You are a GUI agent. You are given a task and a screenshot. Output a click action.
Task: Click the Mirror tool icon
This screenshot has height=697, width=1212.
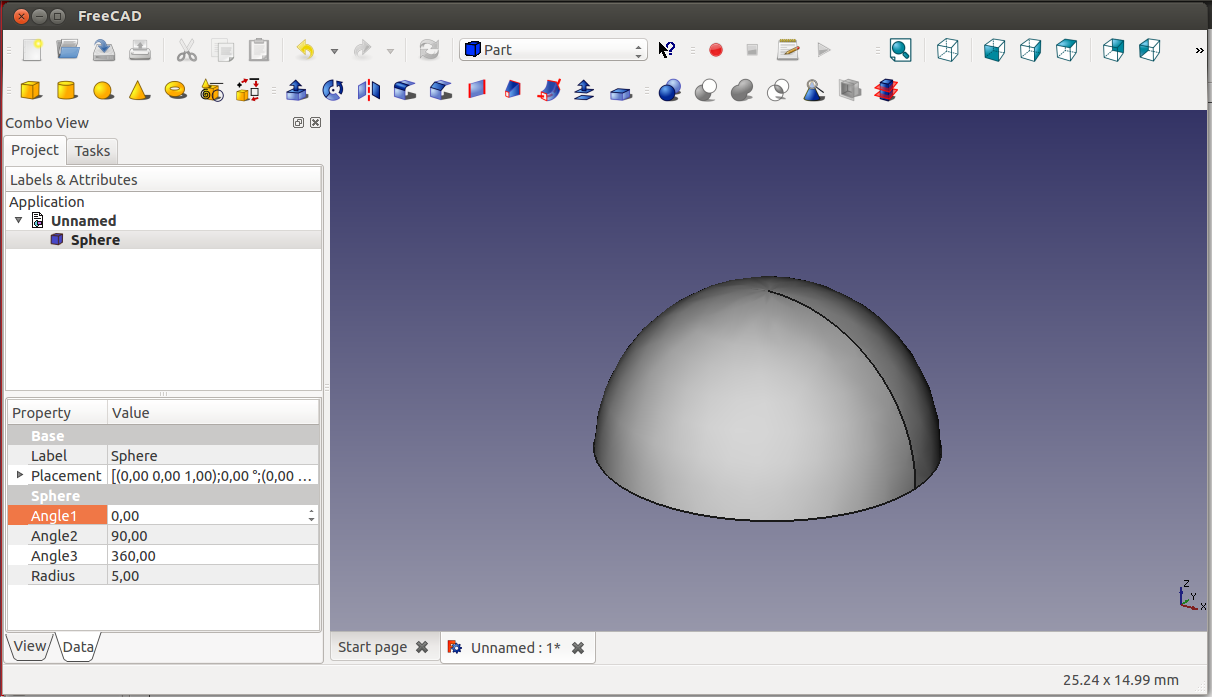pyautogui.click(x=369, y=91)
